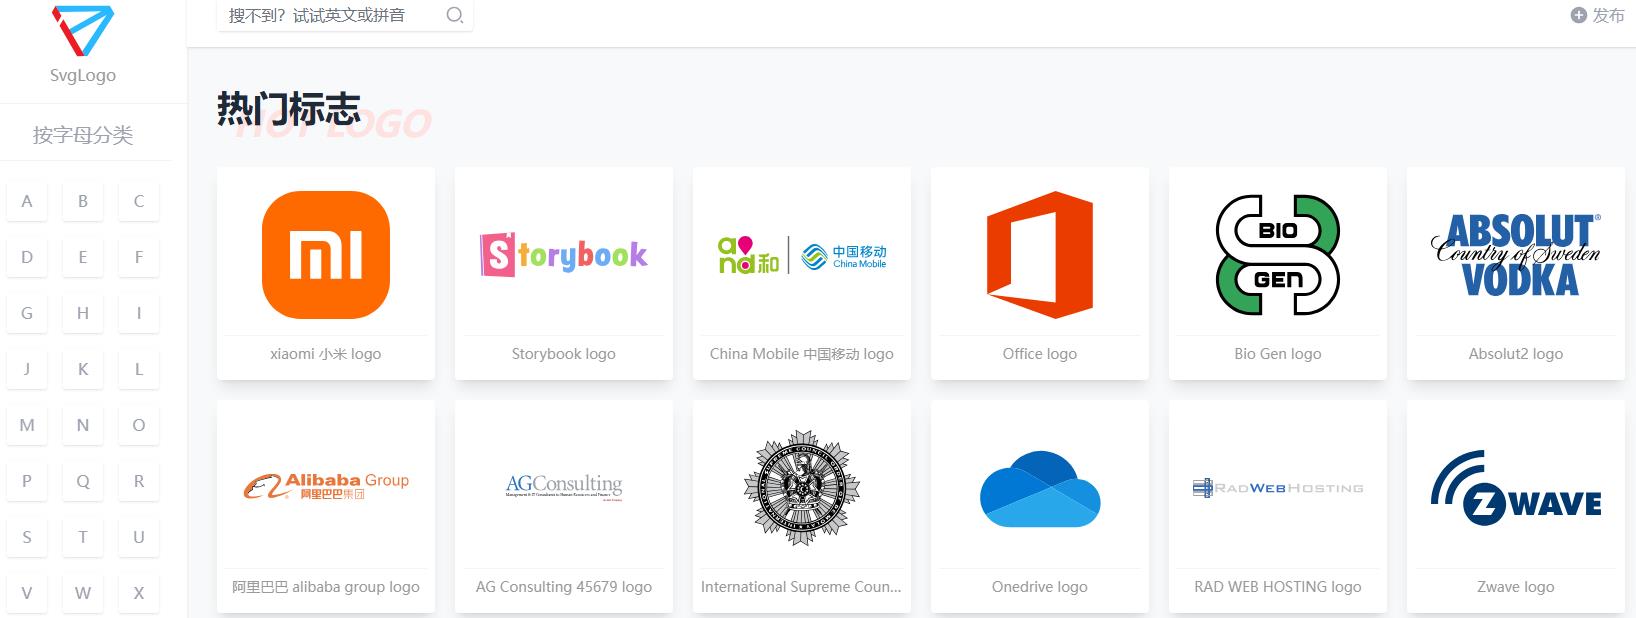Open the Bio Gen logo image
This screenshot has height=618, width=1636.
pyautogui.click(x=1278, y=255)
